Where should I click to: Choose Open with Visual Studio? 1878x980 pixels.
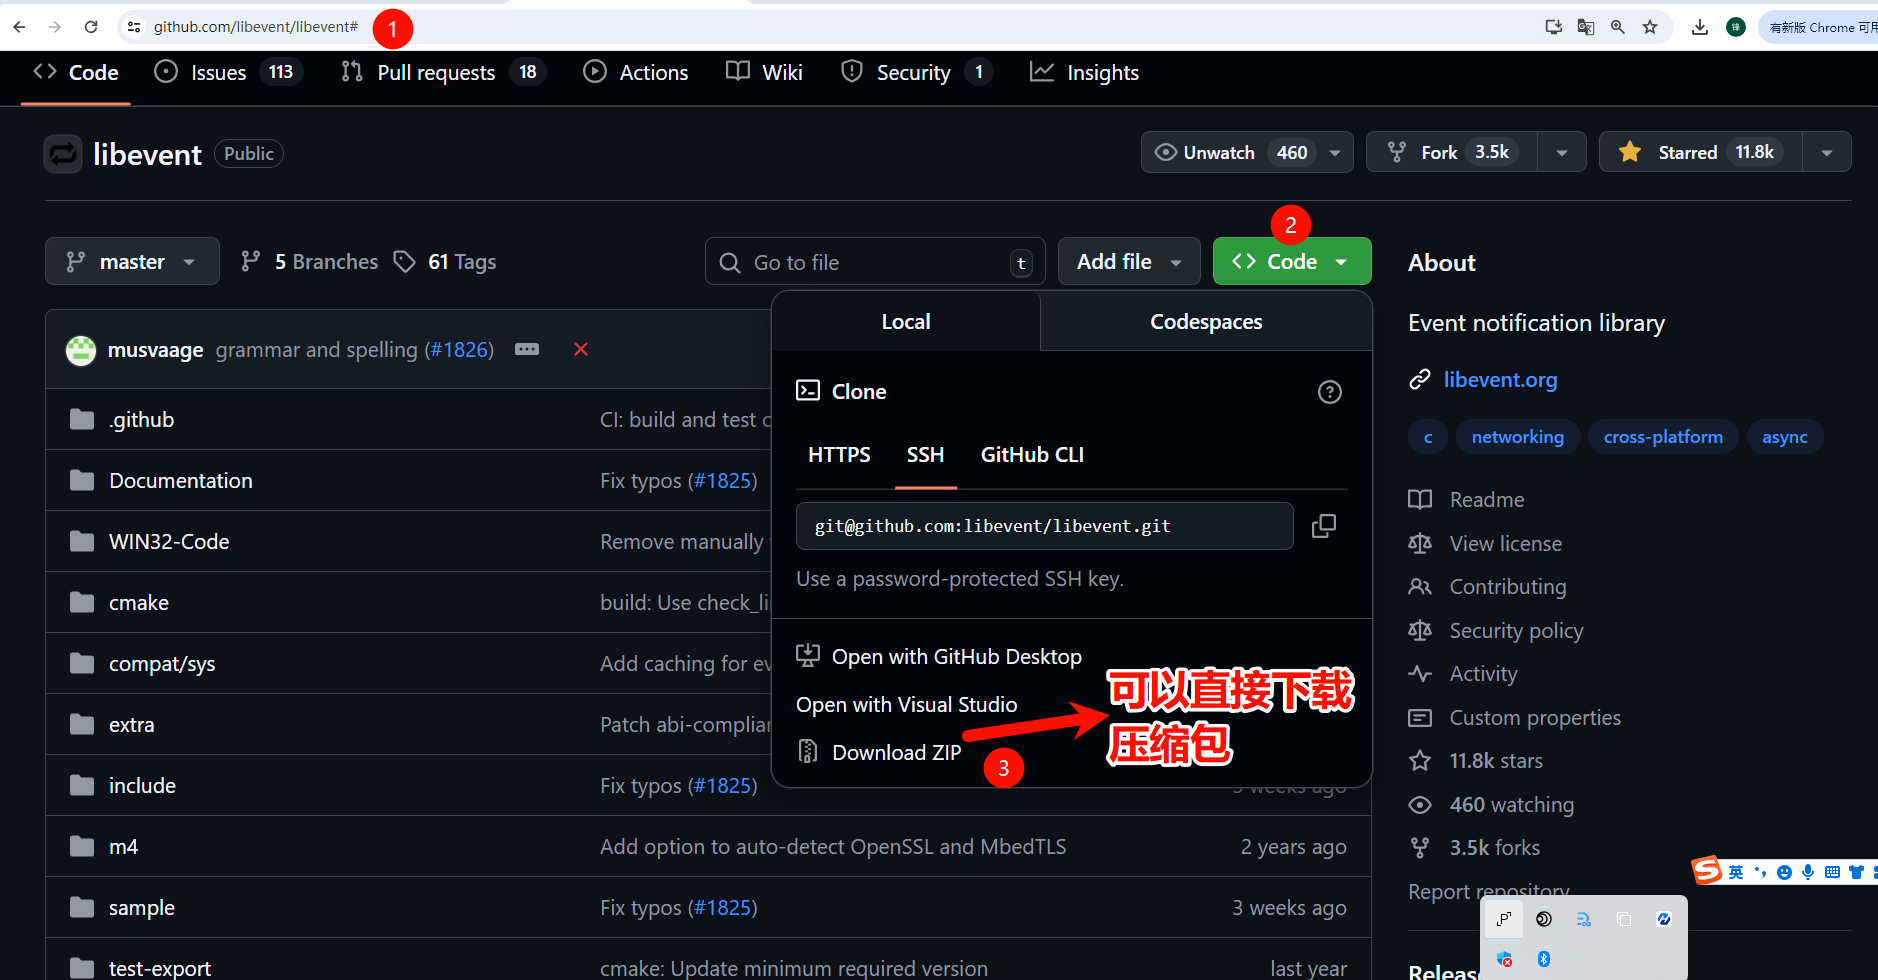906,704
